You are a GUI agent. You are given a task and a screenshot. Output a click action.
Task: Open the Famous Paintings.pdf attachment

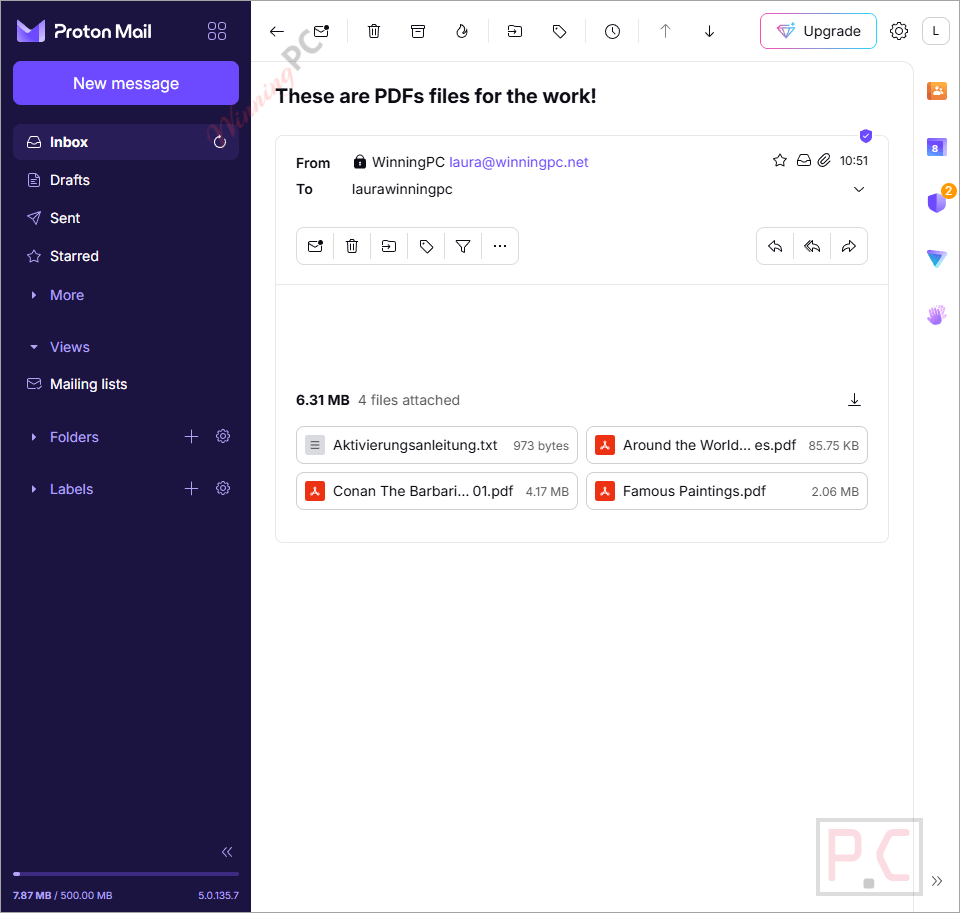pyautogui.click(x=727, y=491)
